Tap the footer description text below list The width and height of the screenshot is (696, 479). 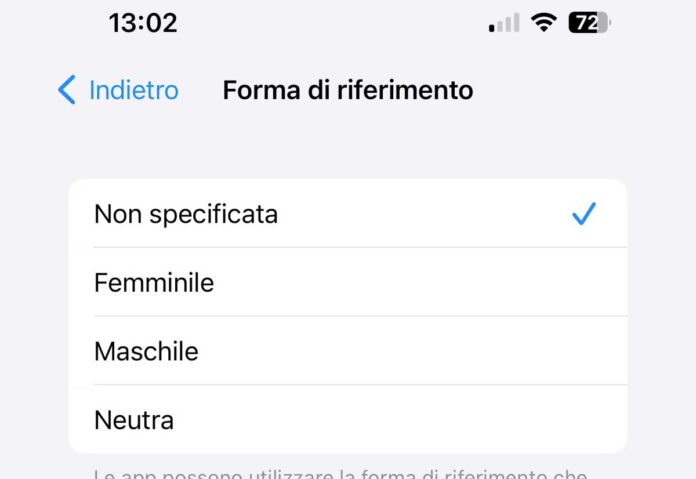(340, 474)
